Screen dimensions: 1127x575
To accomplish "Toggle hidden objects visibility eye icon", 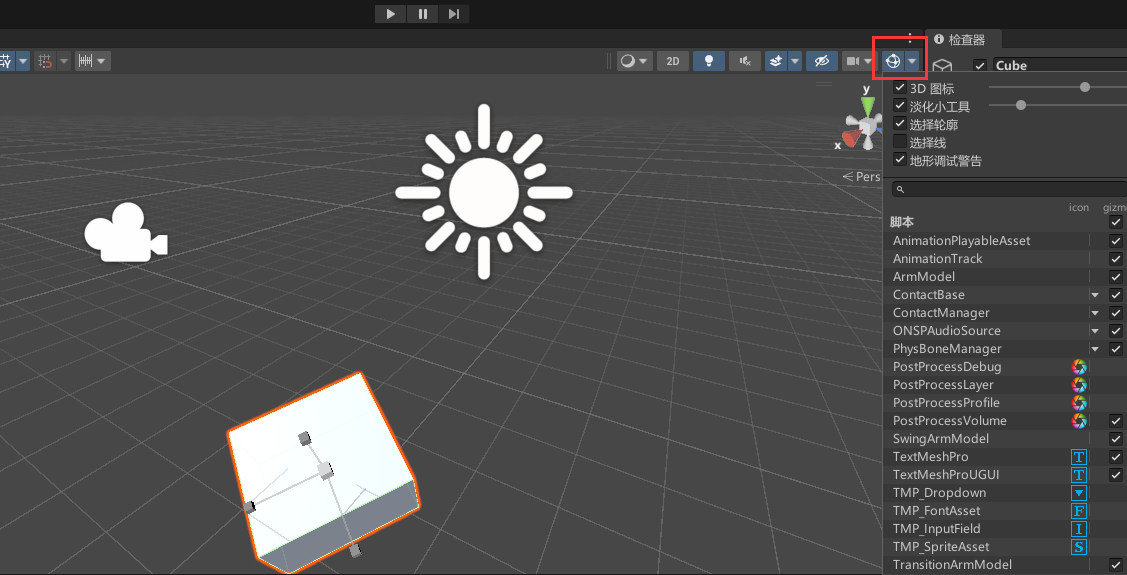I will tap(822, 61).
